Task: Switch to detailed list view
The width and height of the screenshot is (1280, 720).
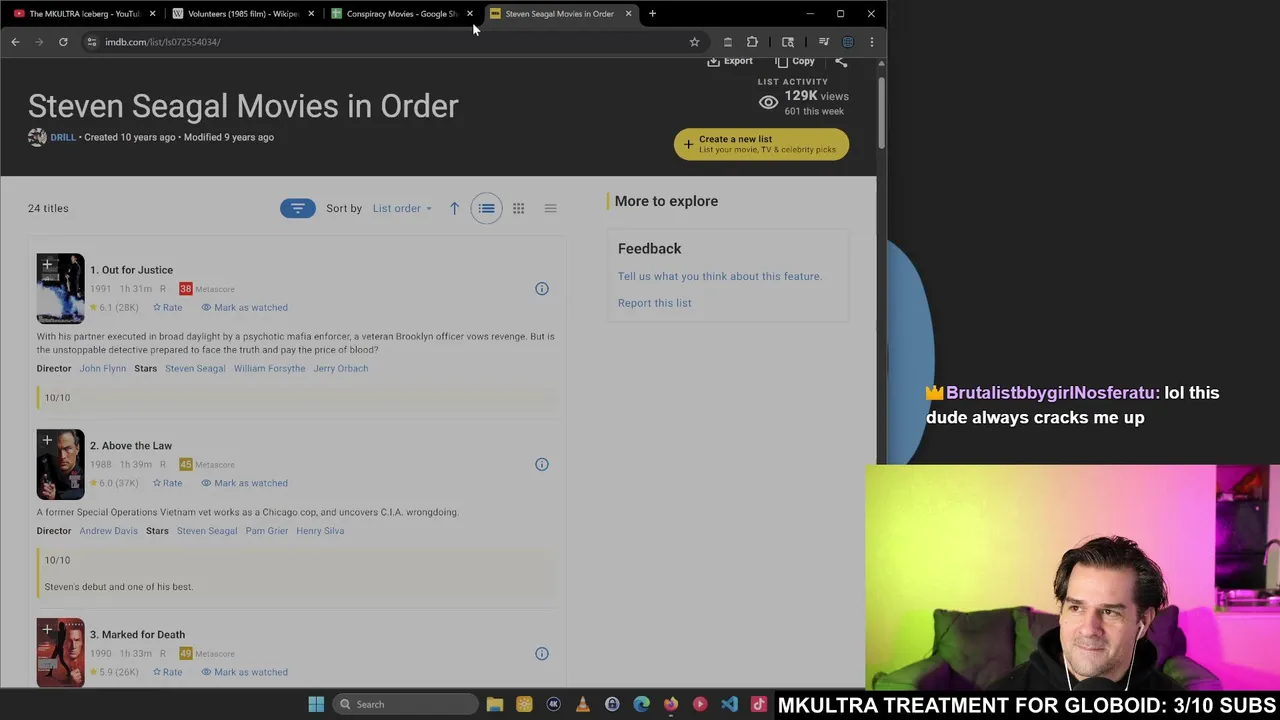Action: click(486, 208)
